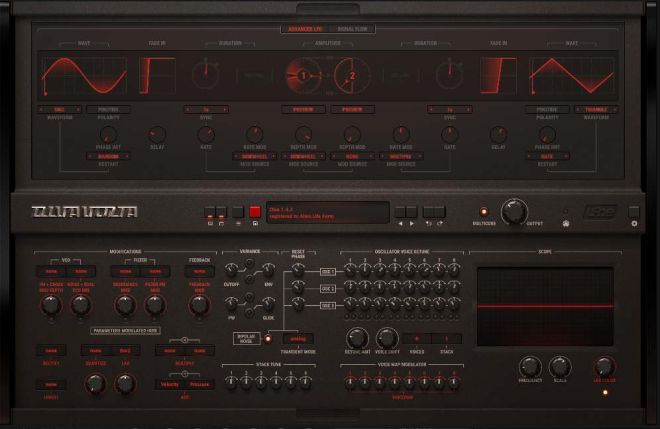Click the Parameters Modulated Here label button
Viewport: 660px width, 429px height.
tap(125, 331)
